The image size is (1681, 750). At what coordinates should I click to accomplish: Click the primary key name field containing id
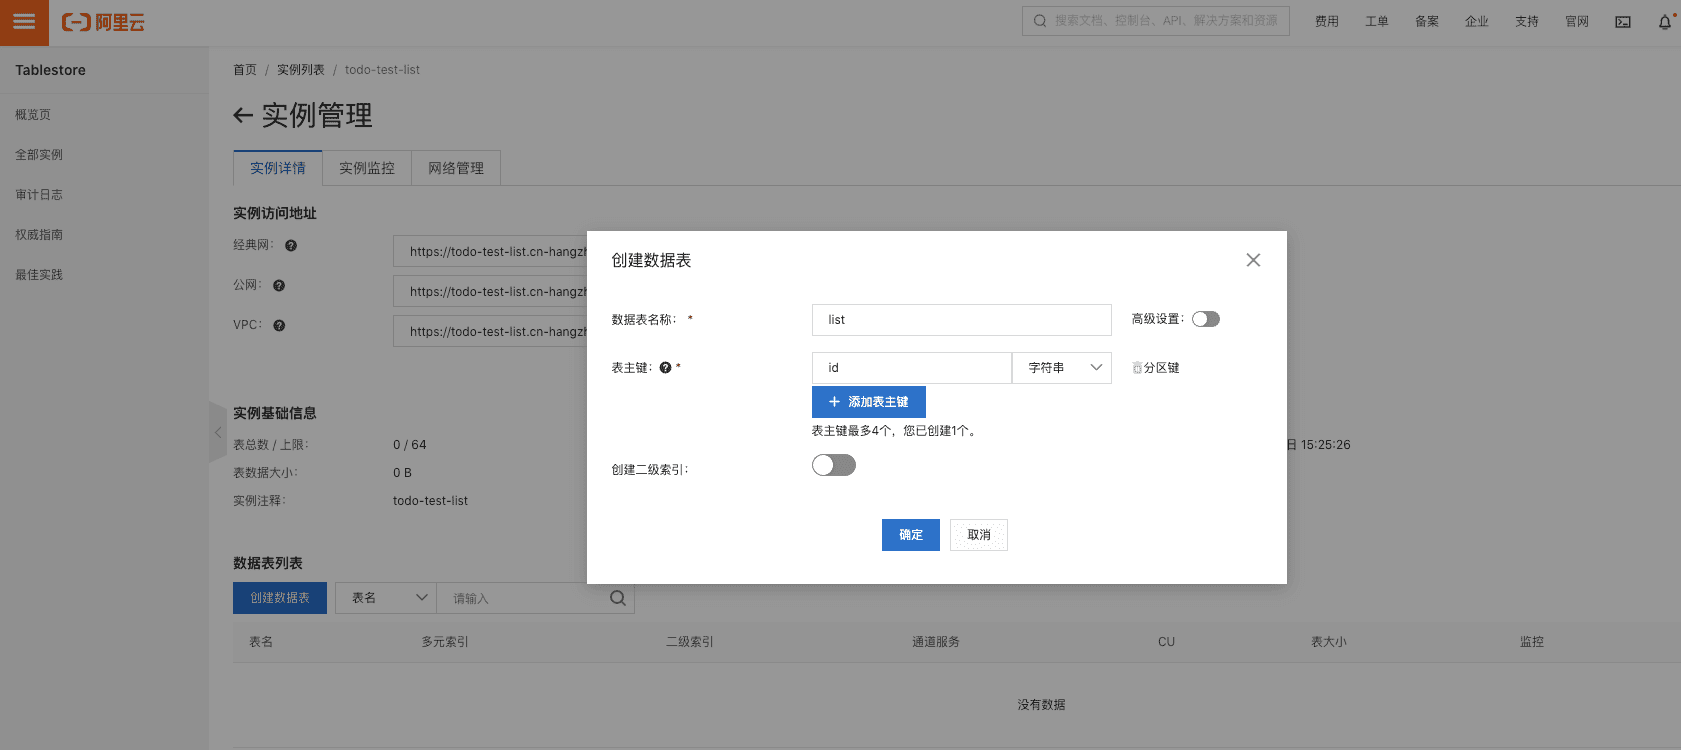pyautogui.click(x=912, y=368)
